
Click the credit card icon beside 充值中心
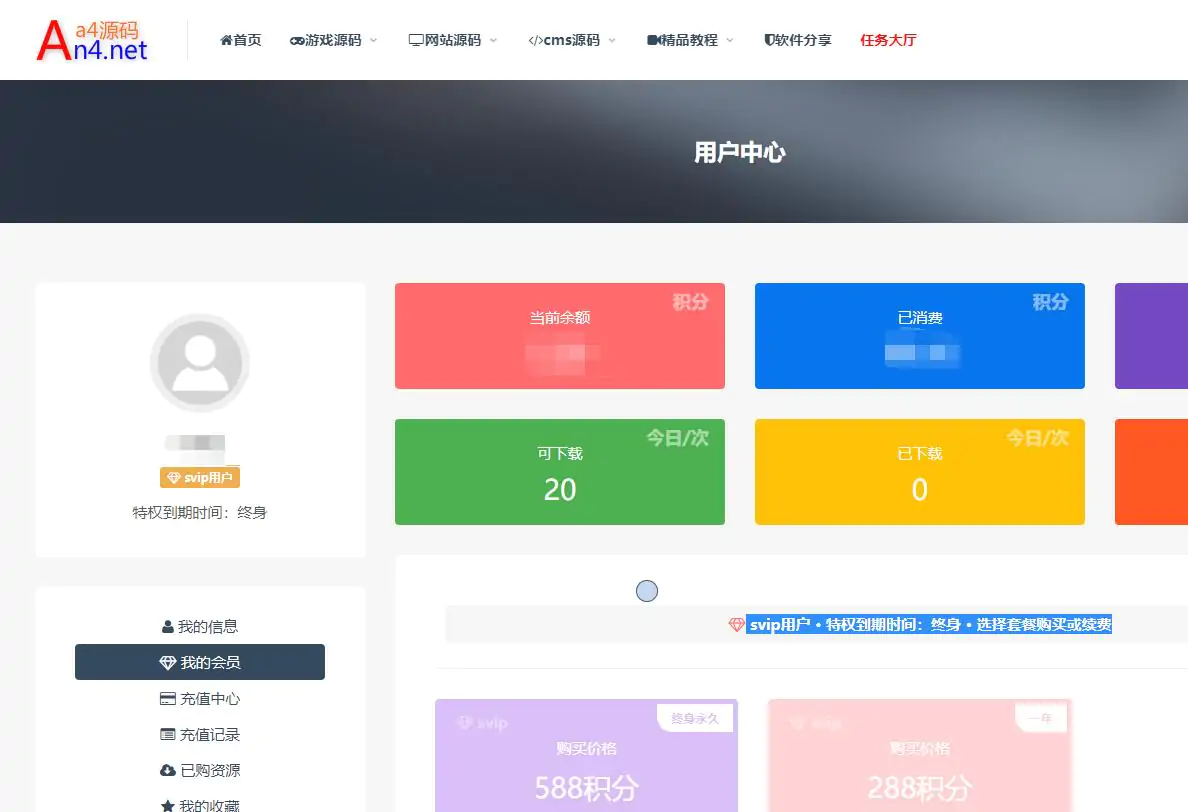pyautogui.click(x=167, y=698)
